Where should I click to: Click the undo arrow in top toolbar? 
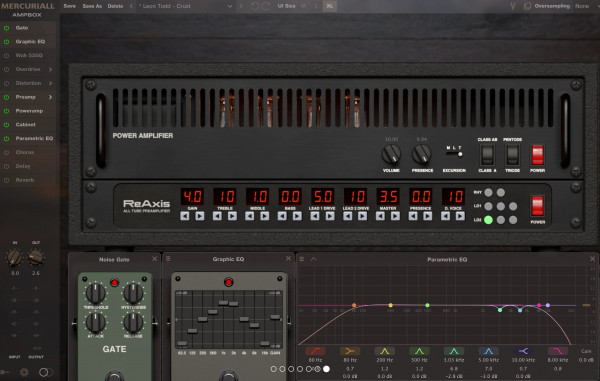point(255,6)
